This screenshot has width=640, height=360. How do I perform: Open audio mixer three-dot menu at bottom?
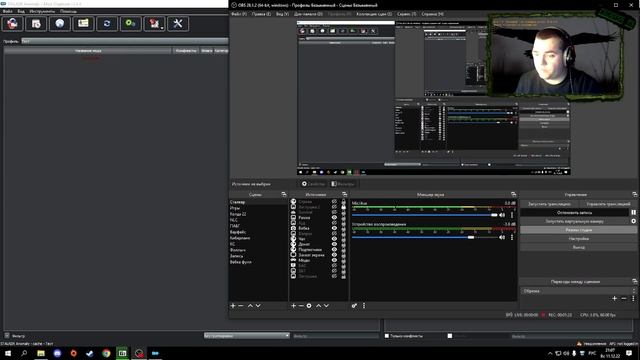(x=364, y=306)
